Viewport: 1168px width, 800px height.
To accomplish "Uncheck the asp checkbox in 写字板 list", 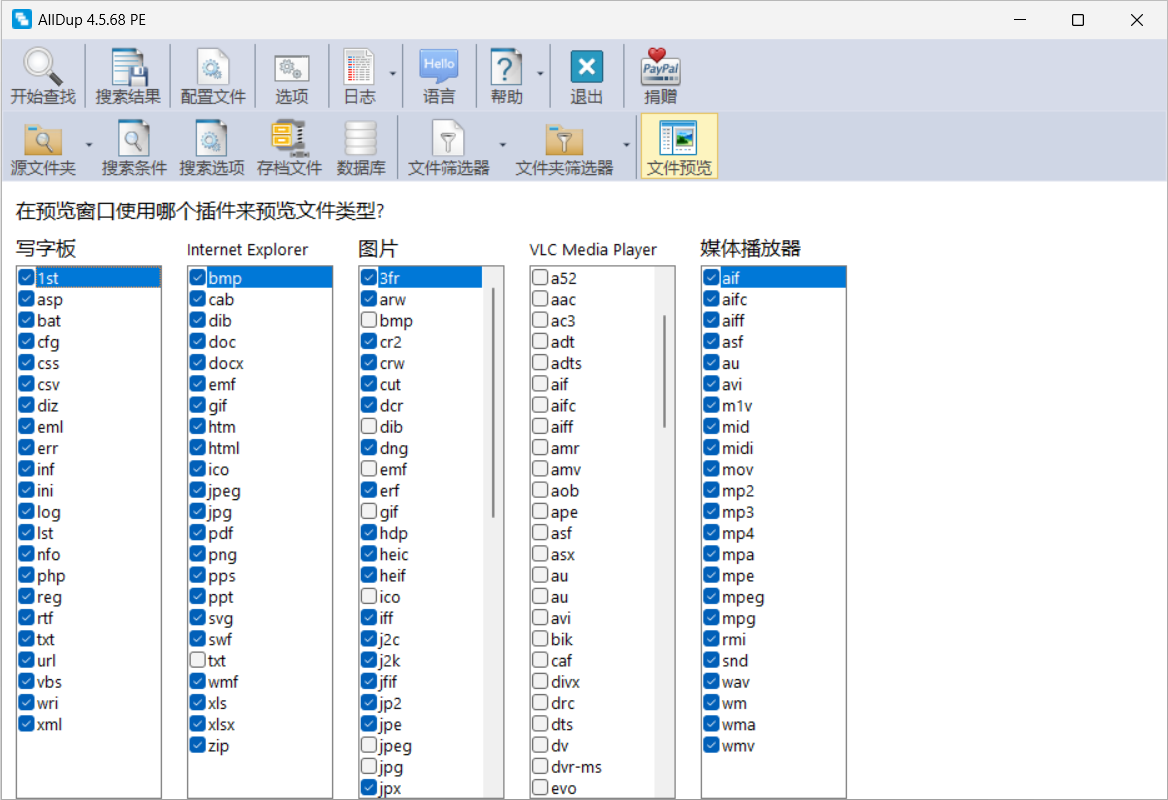I will [x=26, y=300].
